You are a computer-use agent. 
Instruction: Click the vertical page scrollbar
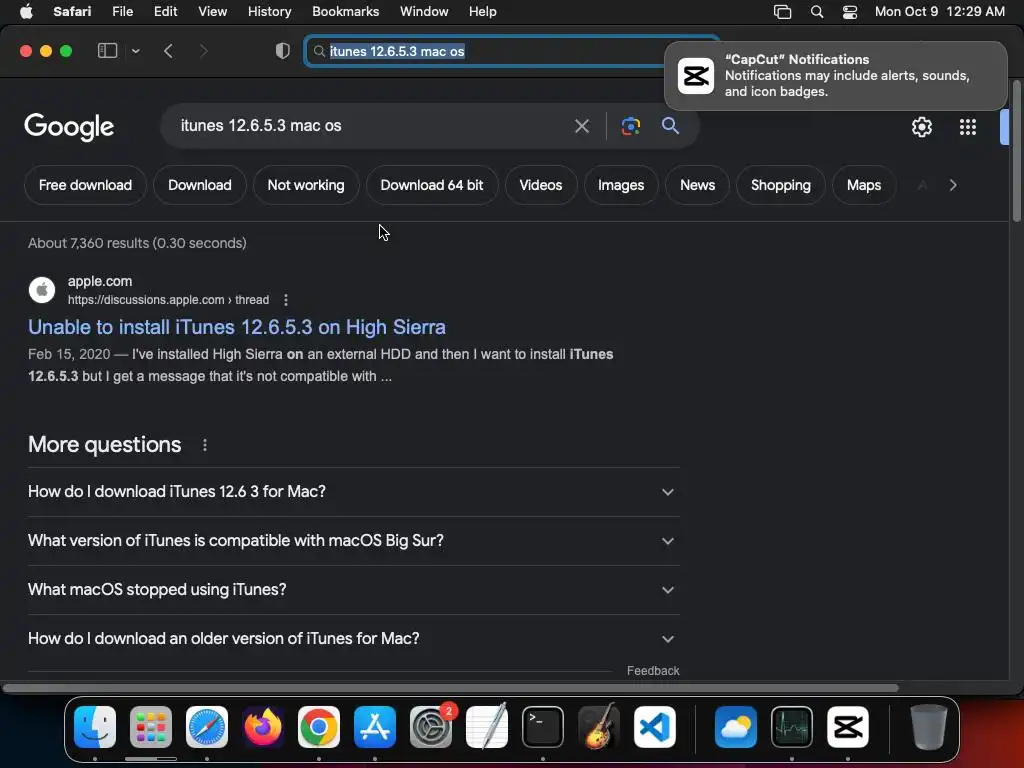[x=1016, y=152]
